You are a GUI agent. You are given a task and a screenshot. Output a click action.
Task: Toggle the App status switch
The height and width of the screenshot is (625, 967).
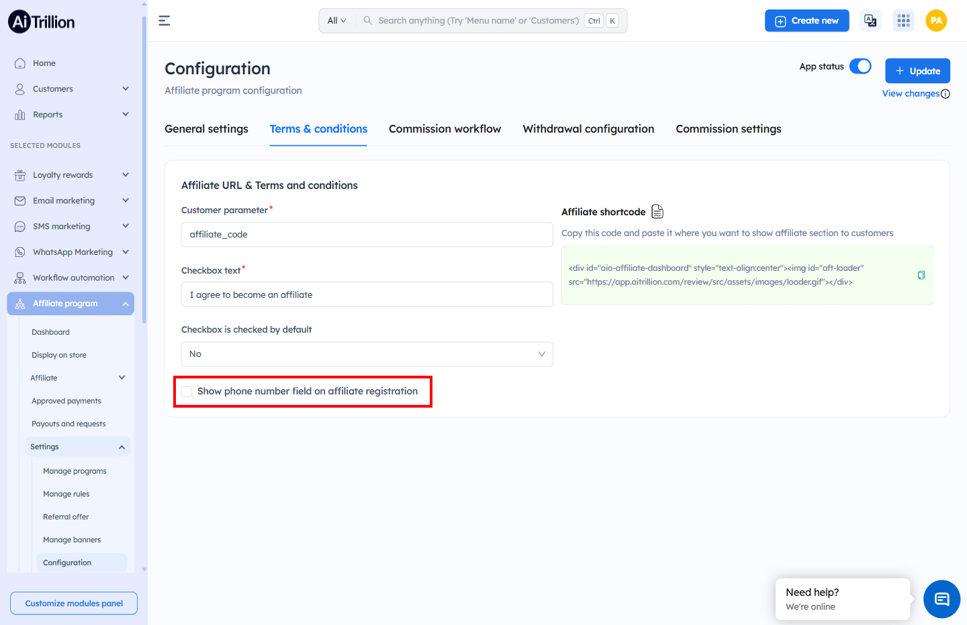coord(860,66)
